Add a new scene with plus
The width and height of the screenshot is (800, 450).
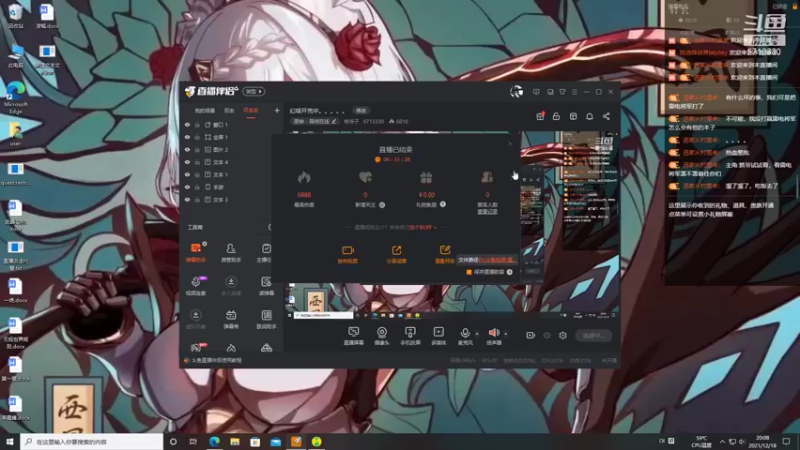pos(277,110)
